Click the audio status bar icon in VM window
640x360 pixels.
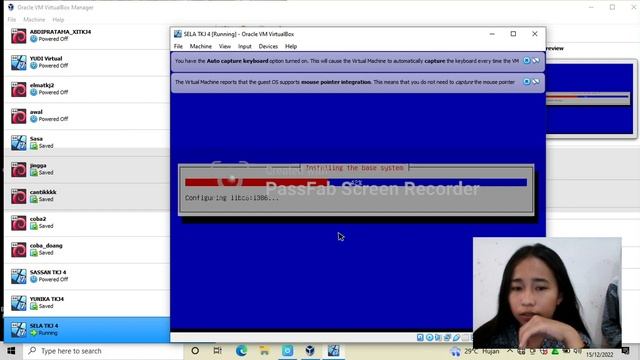[x=438, y=338]
